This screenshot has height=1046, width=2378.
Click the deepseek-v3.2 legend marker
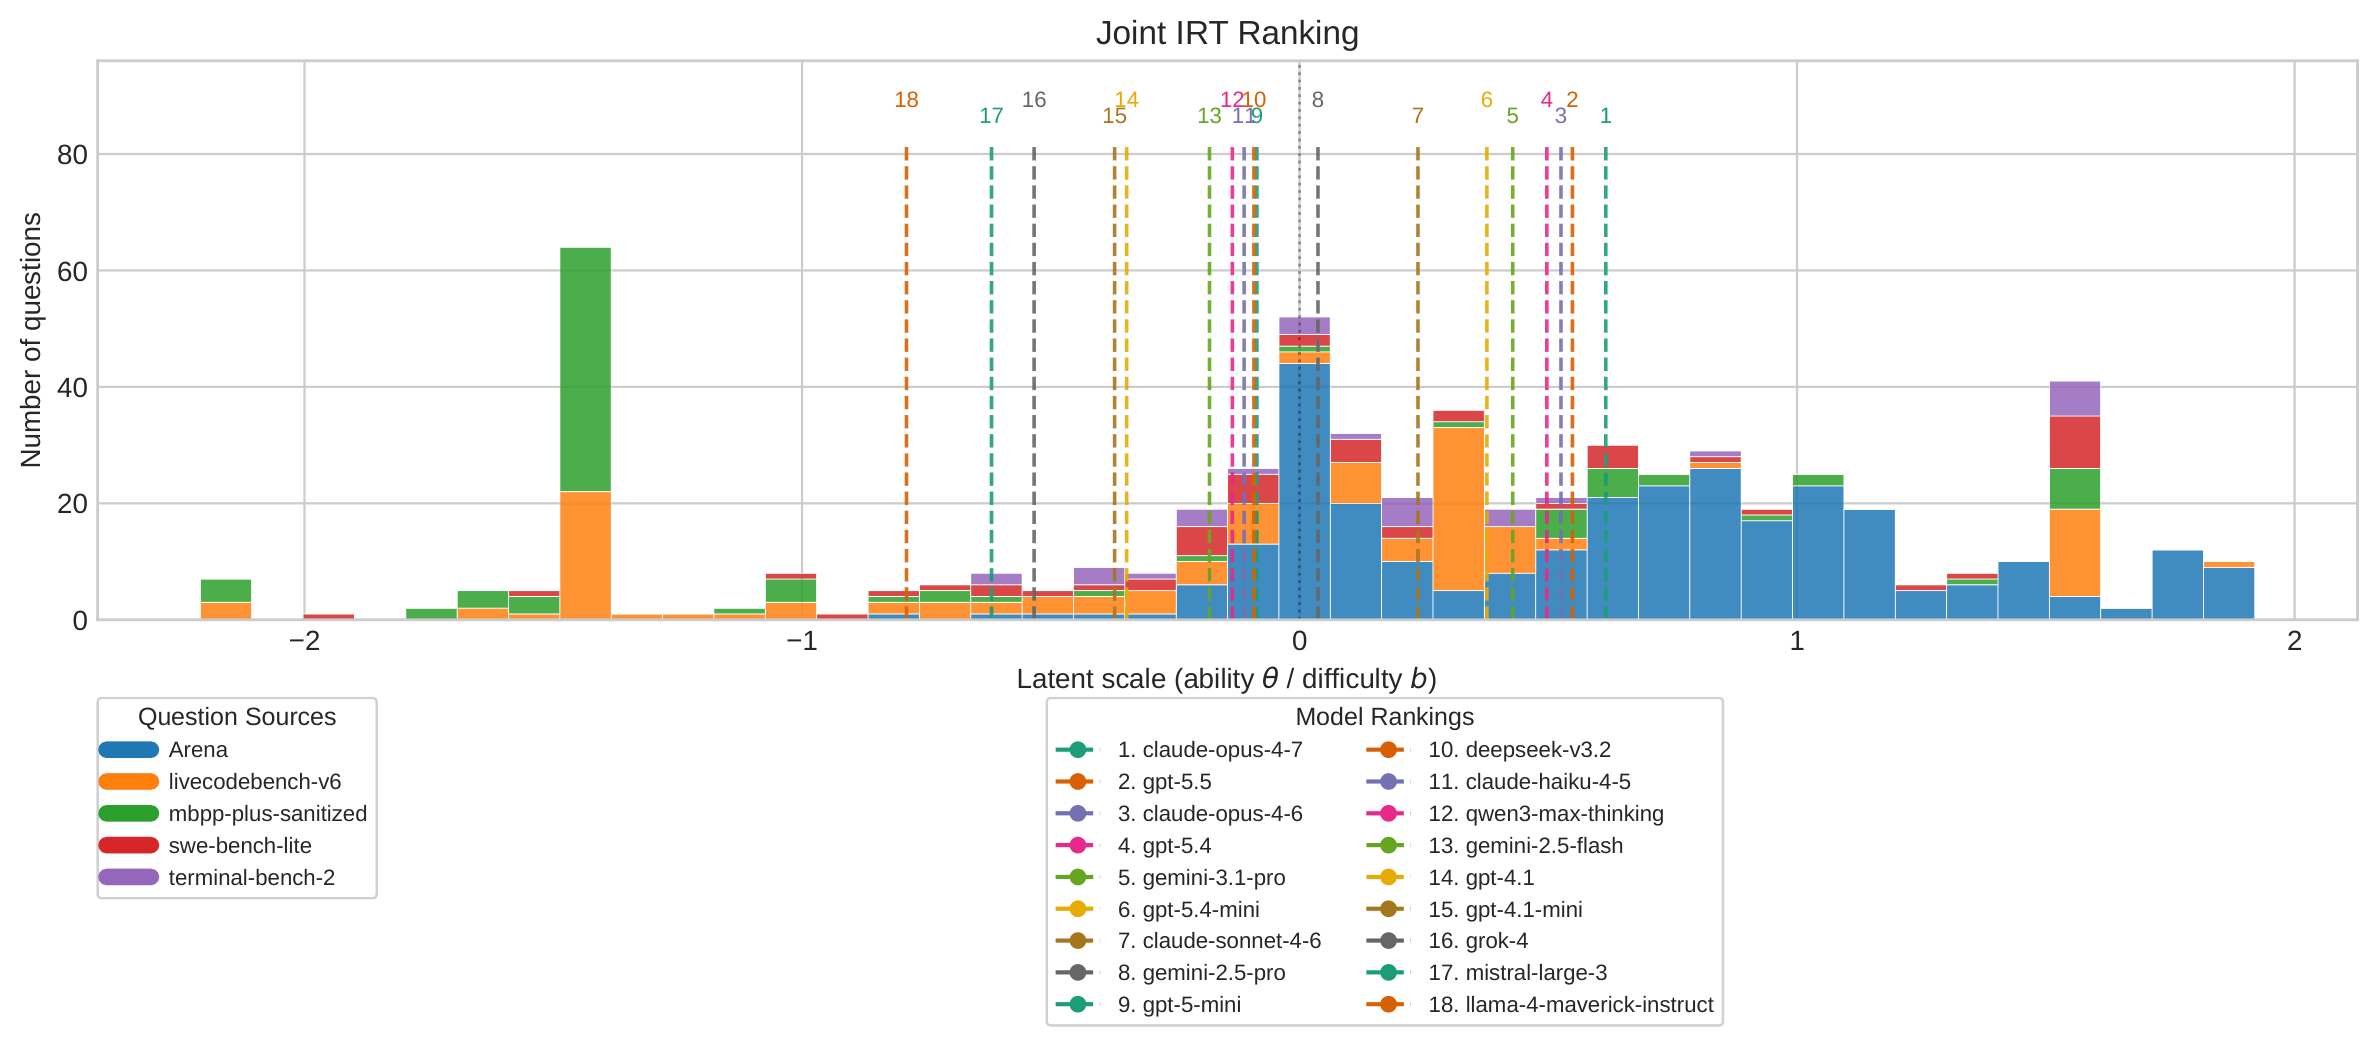point(1388,750)
